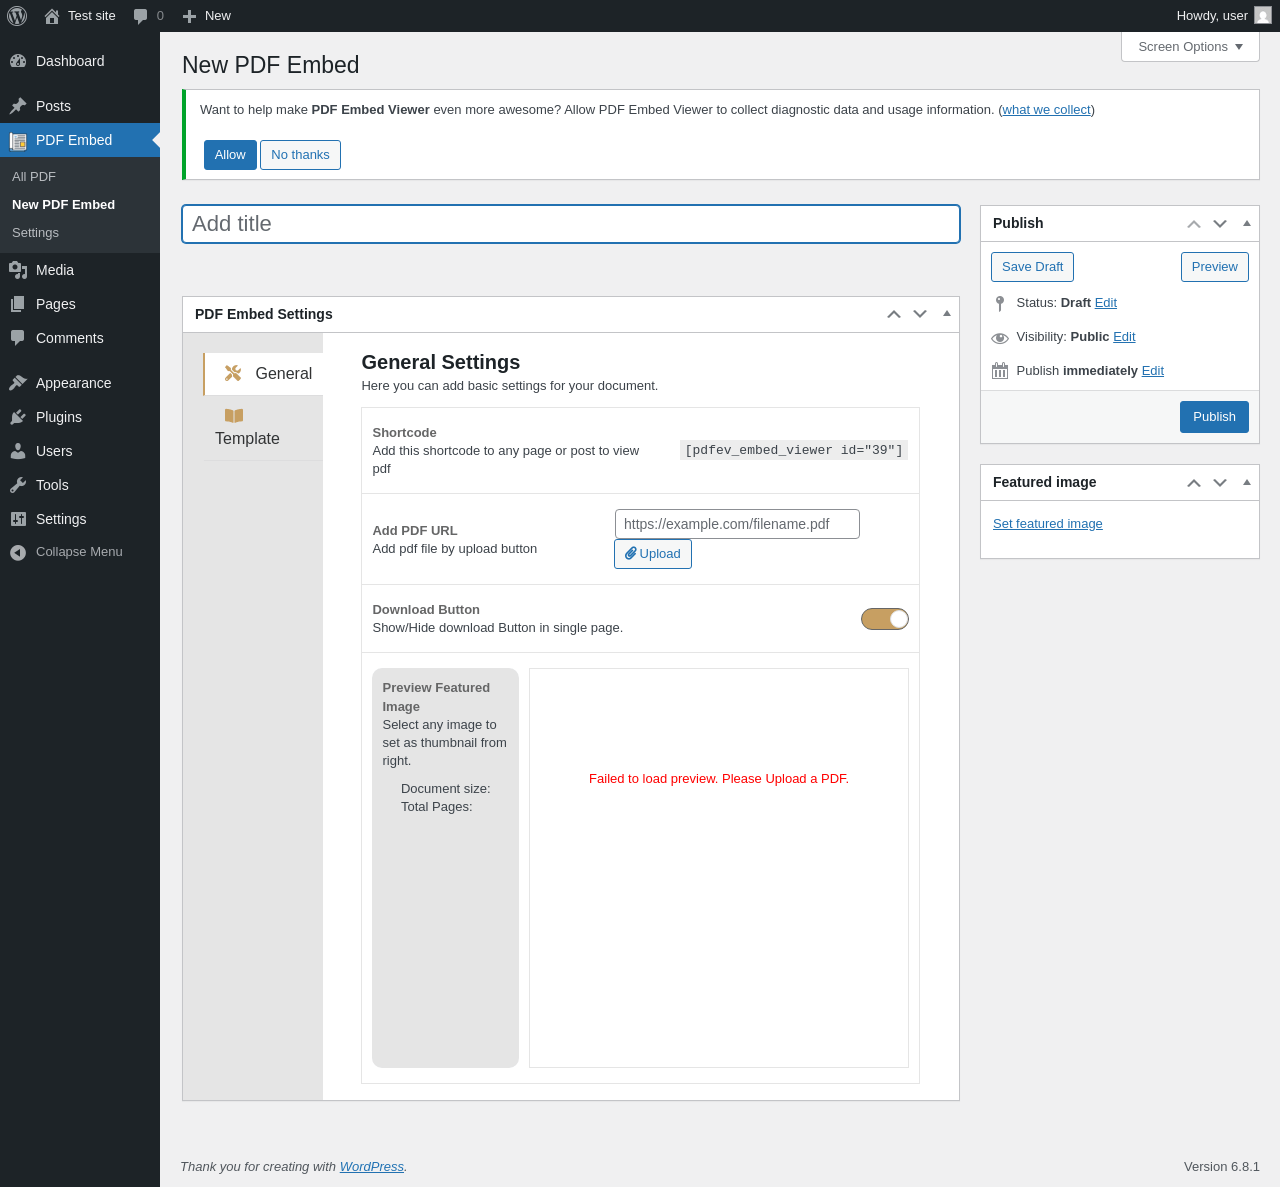Click the WordPress logo icon
Image resolution: width=1280 pixels, height=1187 pixels.
pos(17,16)
